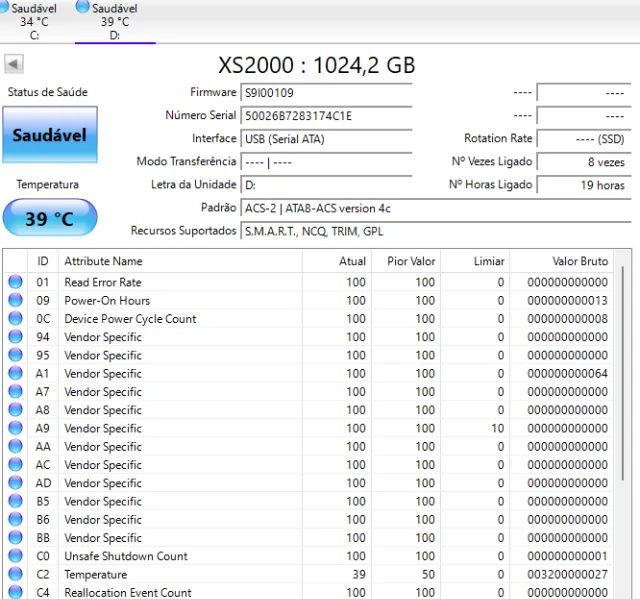Click the Vendor Specific name in row AD
The width and height of the screenshot is (640, 599).
tap(103, 484)
